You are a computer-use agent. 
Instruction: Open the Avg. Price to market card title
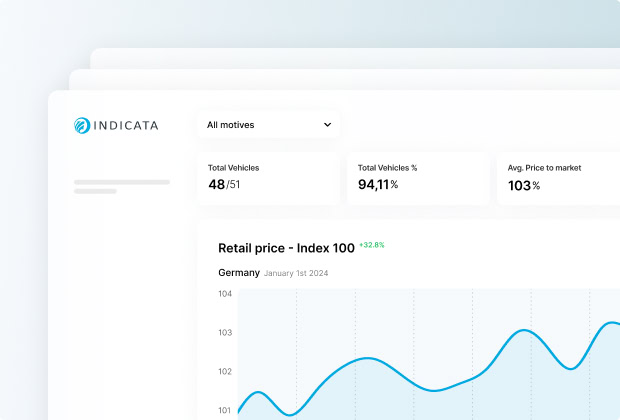544,168
